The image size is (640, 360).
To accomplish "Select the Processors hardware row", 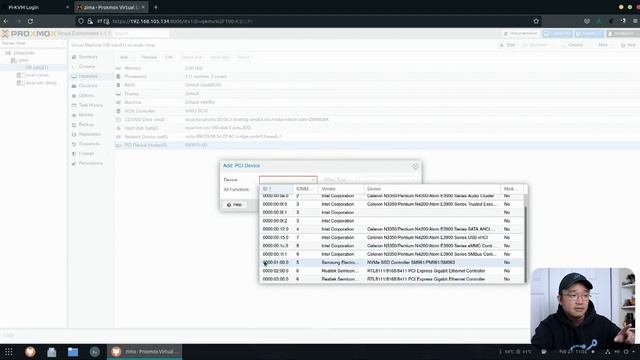I will click(376, 76).
